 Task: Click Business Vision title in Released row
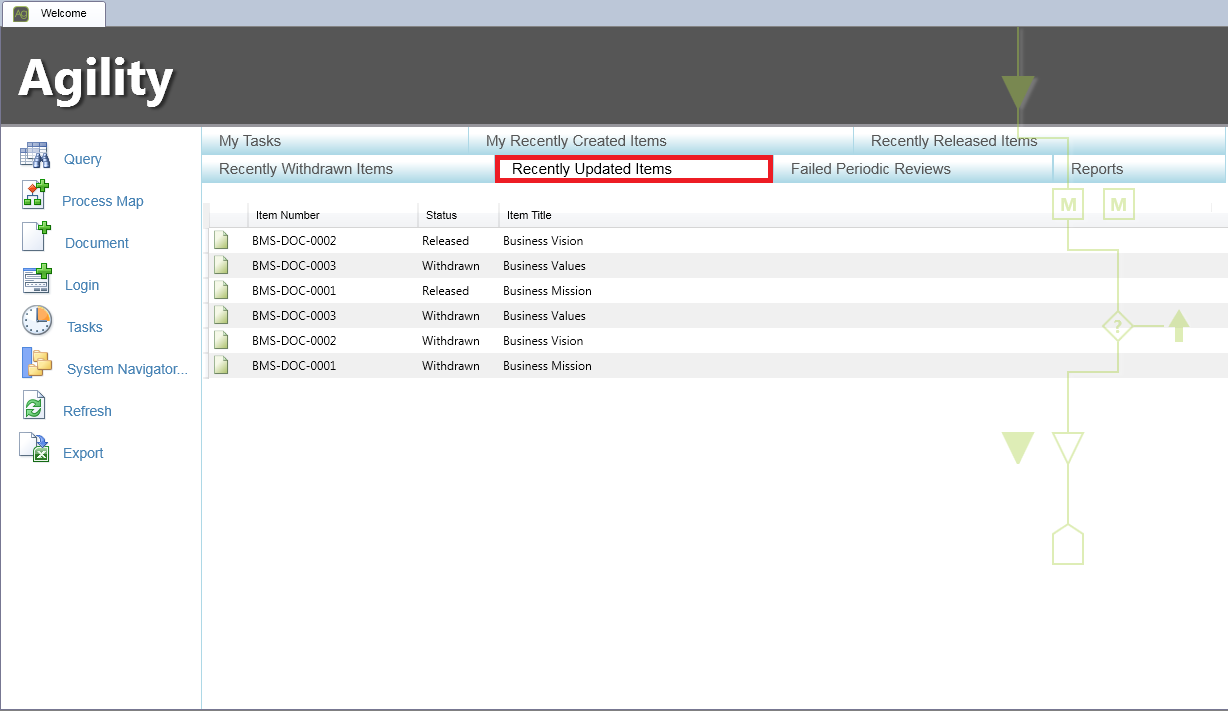tap(543, 241)
